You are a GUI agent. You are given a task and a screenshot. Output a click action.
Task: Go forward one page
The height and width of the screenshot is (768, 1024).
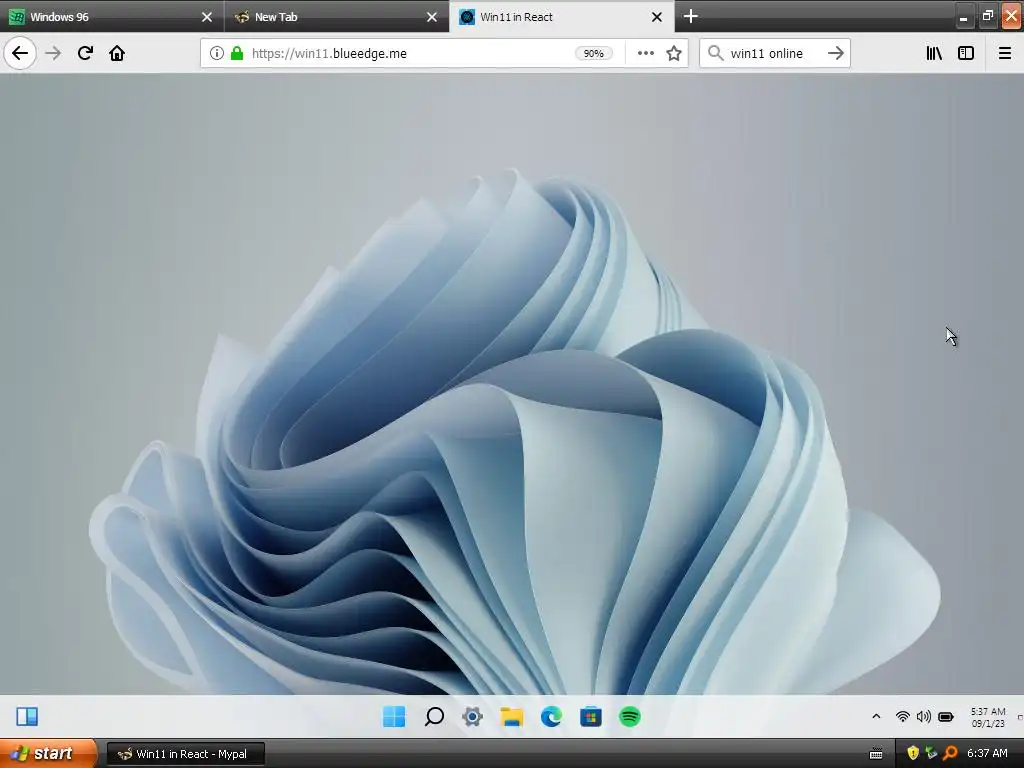(x=53, y=53)
